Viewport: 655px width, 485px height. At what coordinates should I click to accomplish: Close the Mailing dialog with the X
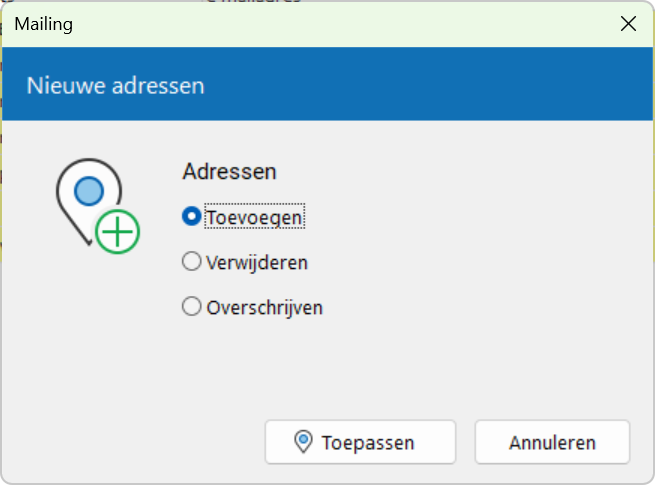click(628, 24)
